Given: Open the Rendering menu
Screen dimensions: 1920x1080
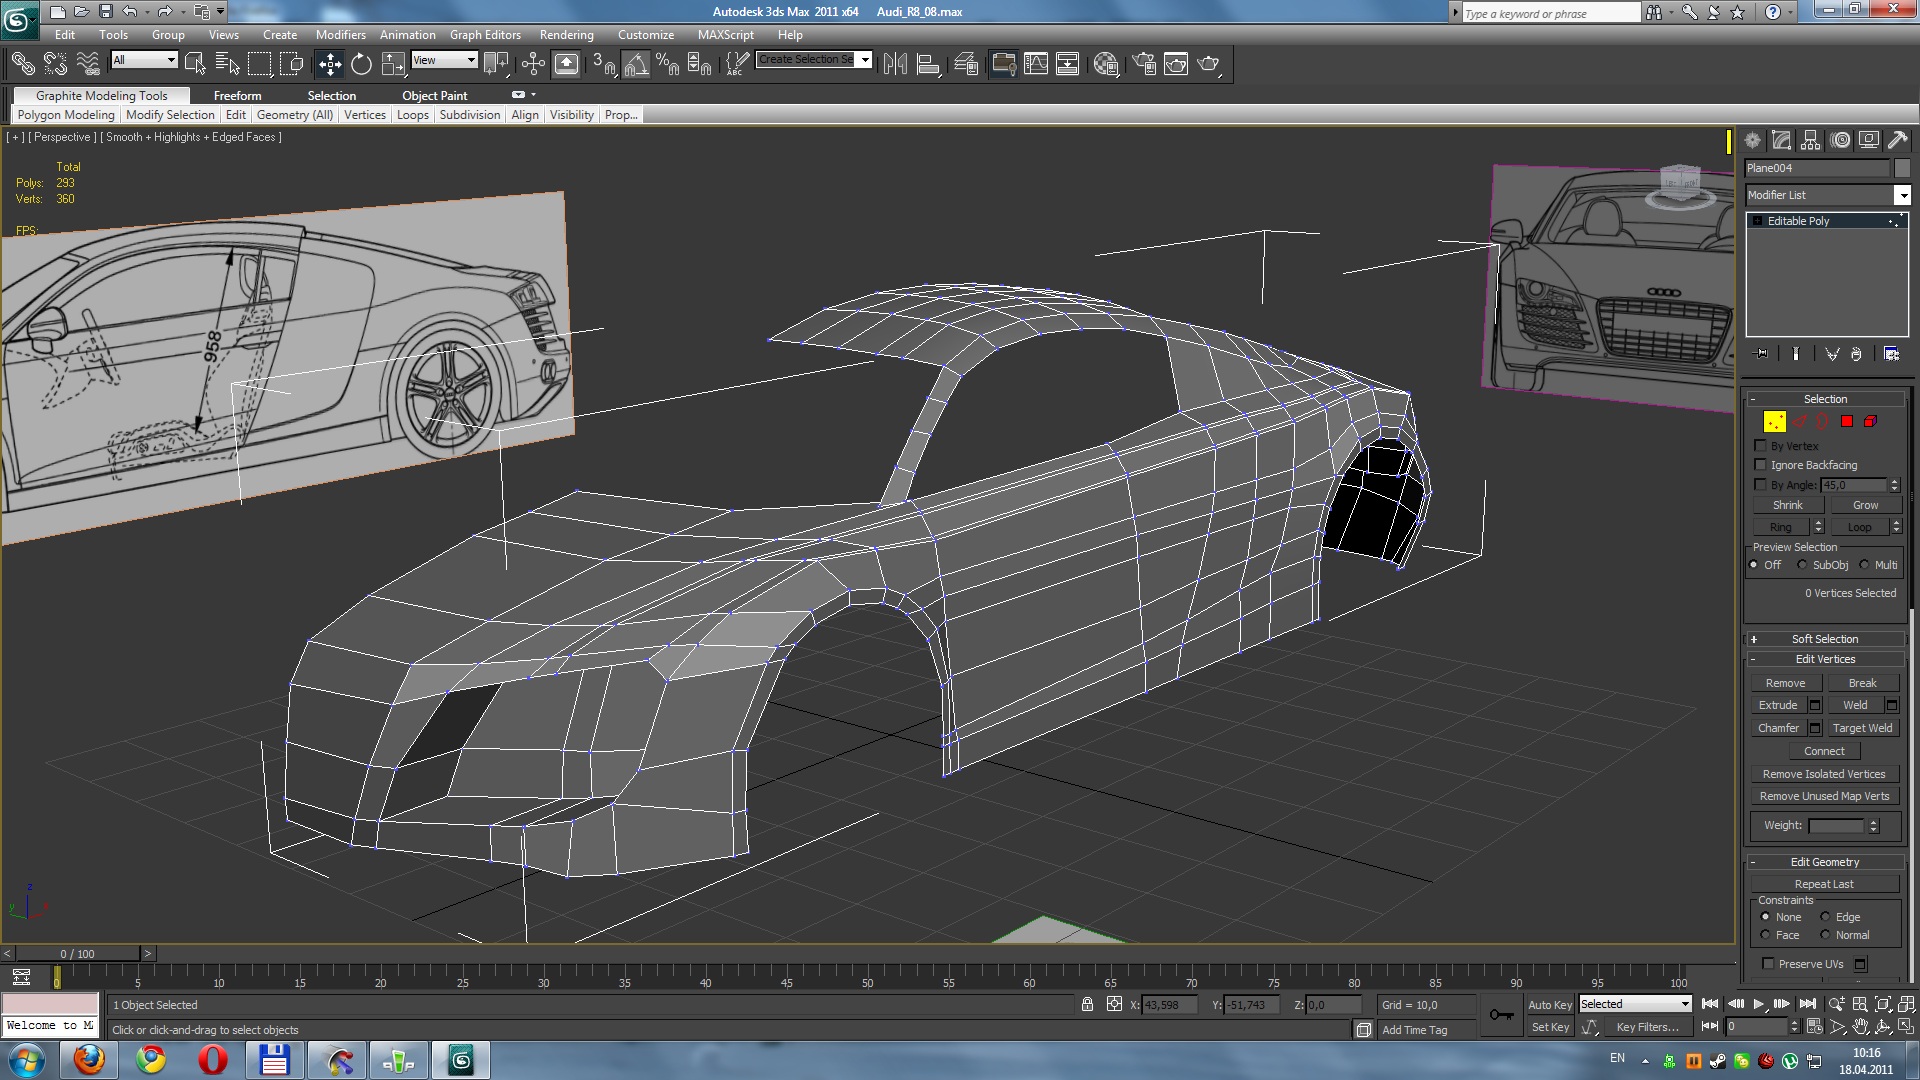Looking at the screenshot, I should [x=566, y=35].
